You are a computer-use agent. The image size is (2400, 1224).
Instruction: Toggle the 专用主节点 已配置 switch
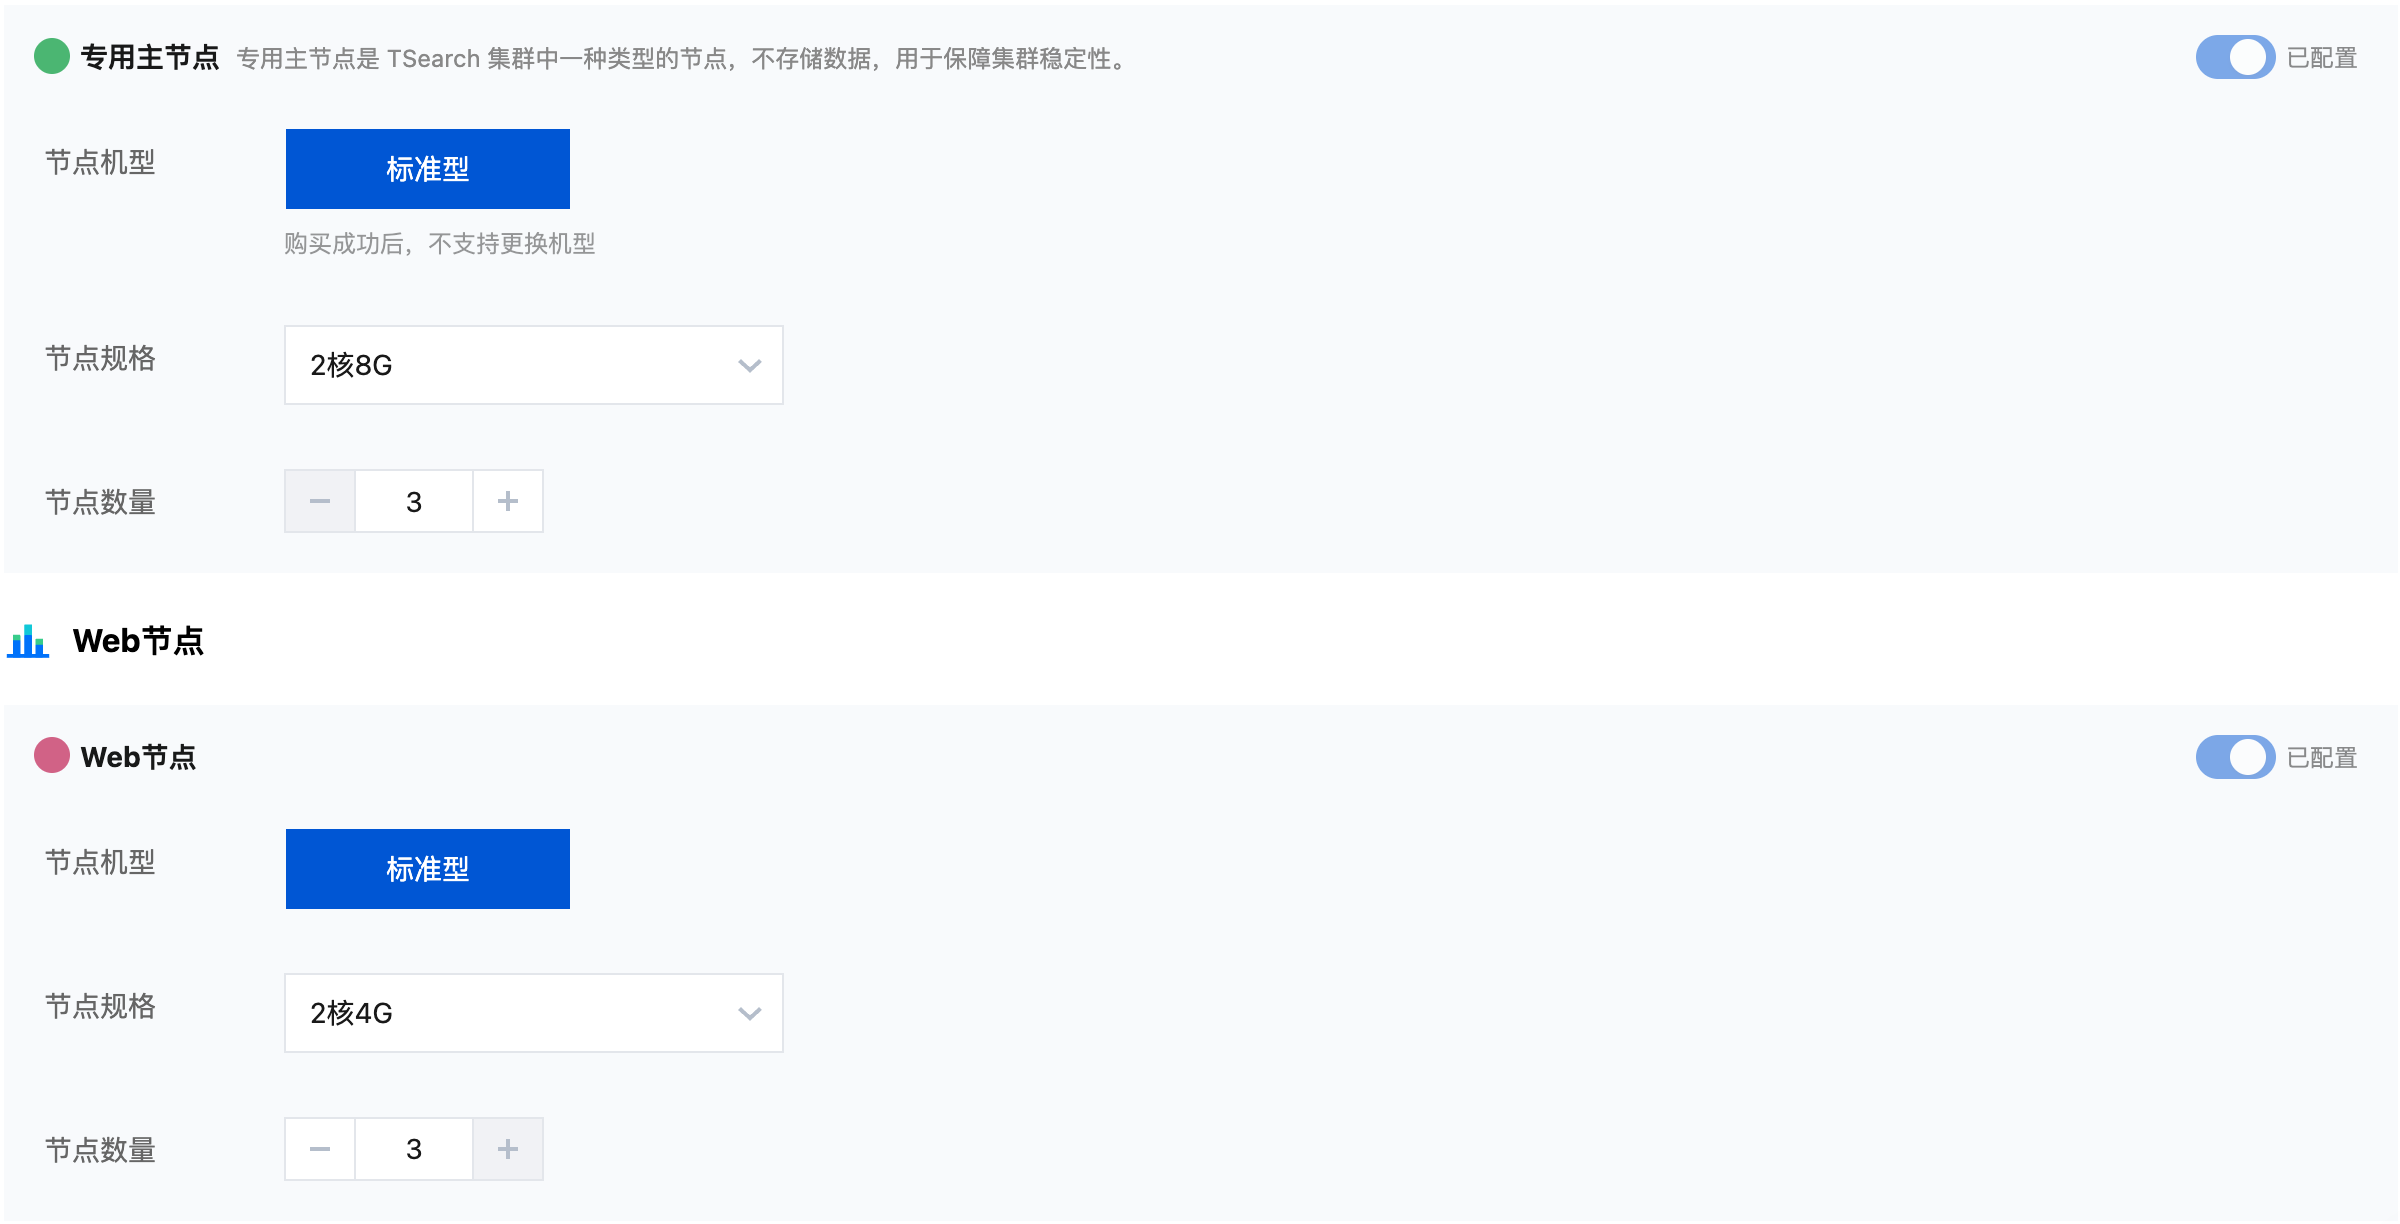pyautogui.click(x=2235, y=57)
